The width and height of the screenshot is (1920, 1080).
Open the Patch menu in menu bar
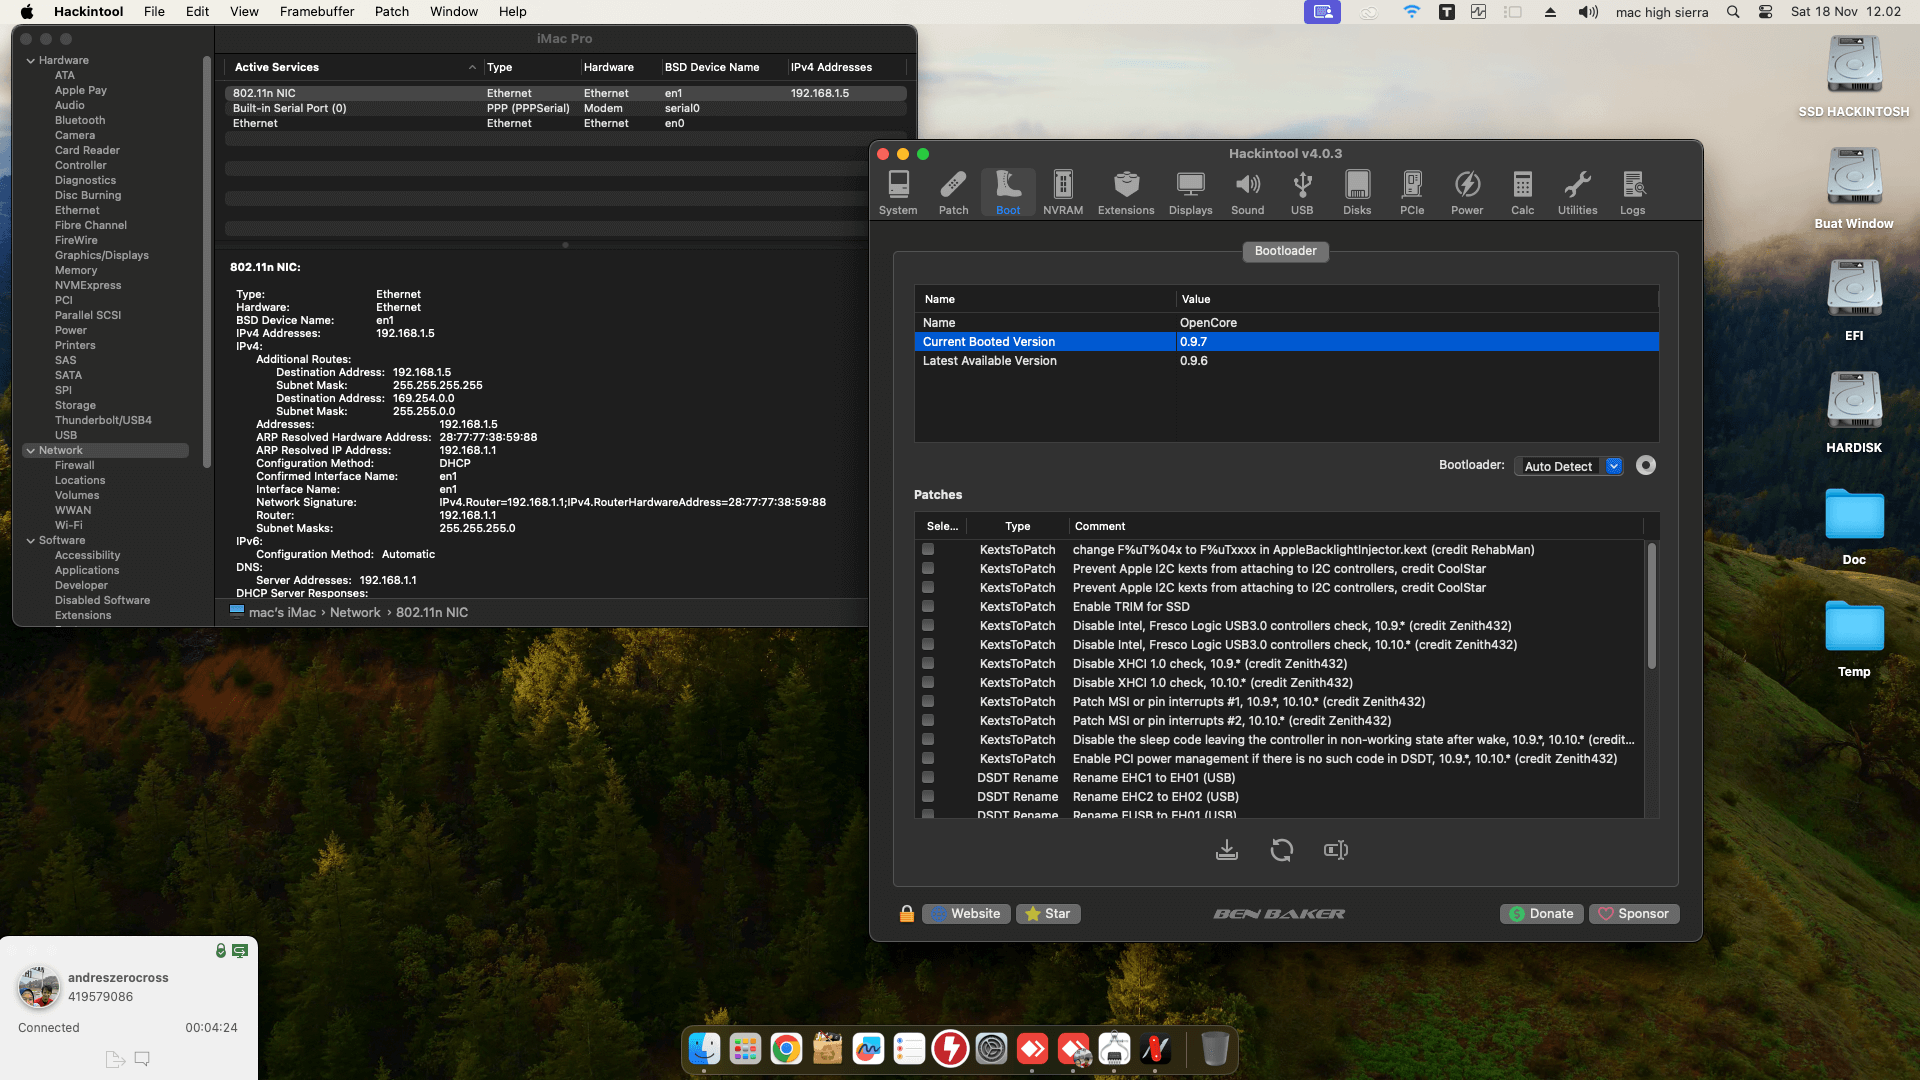click(392, 12)
